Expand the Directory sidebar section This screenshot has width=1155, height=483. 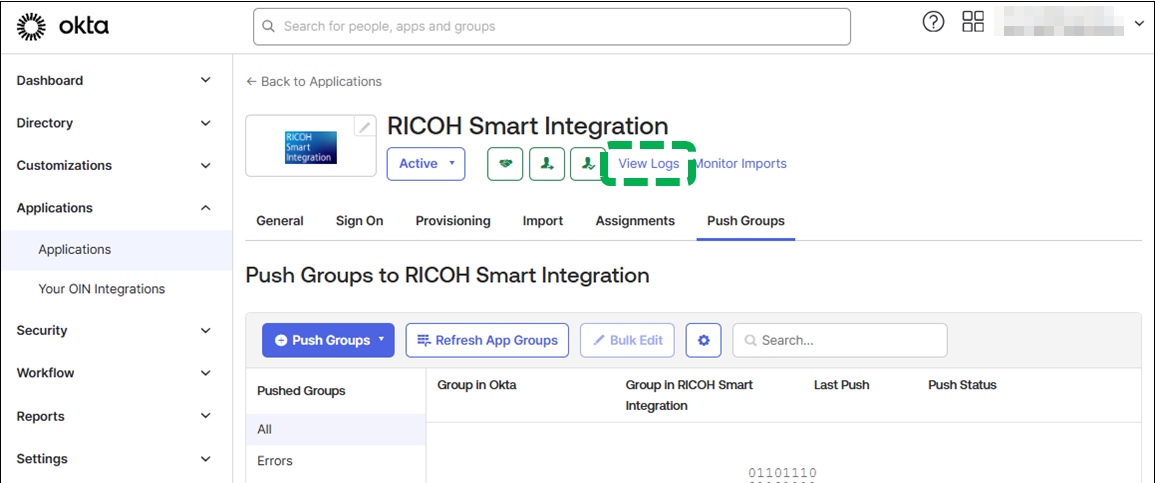point(115,123)
